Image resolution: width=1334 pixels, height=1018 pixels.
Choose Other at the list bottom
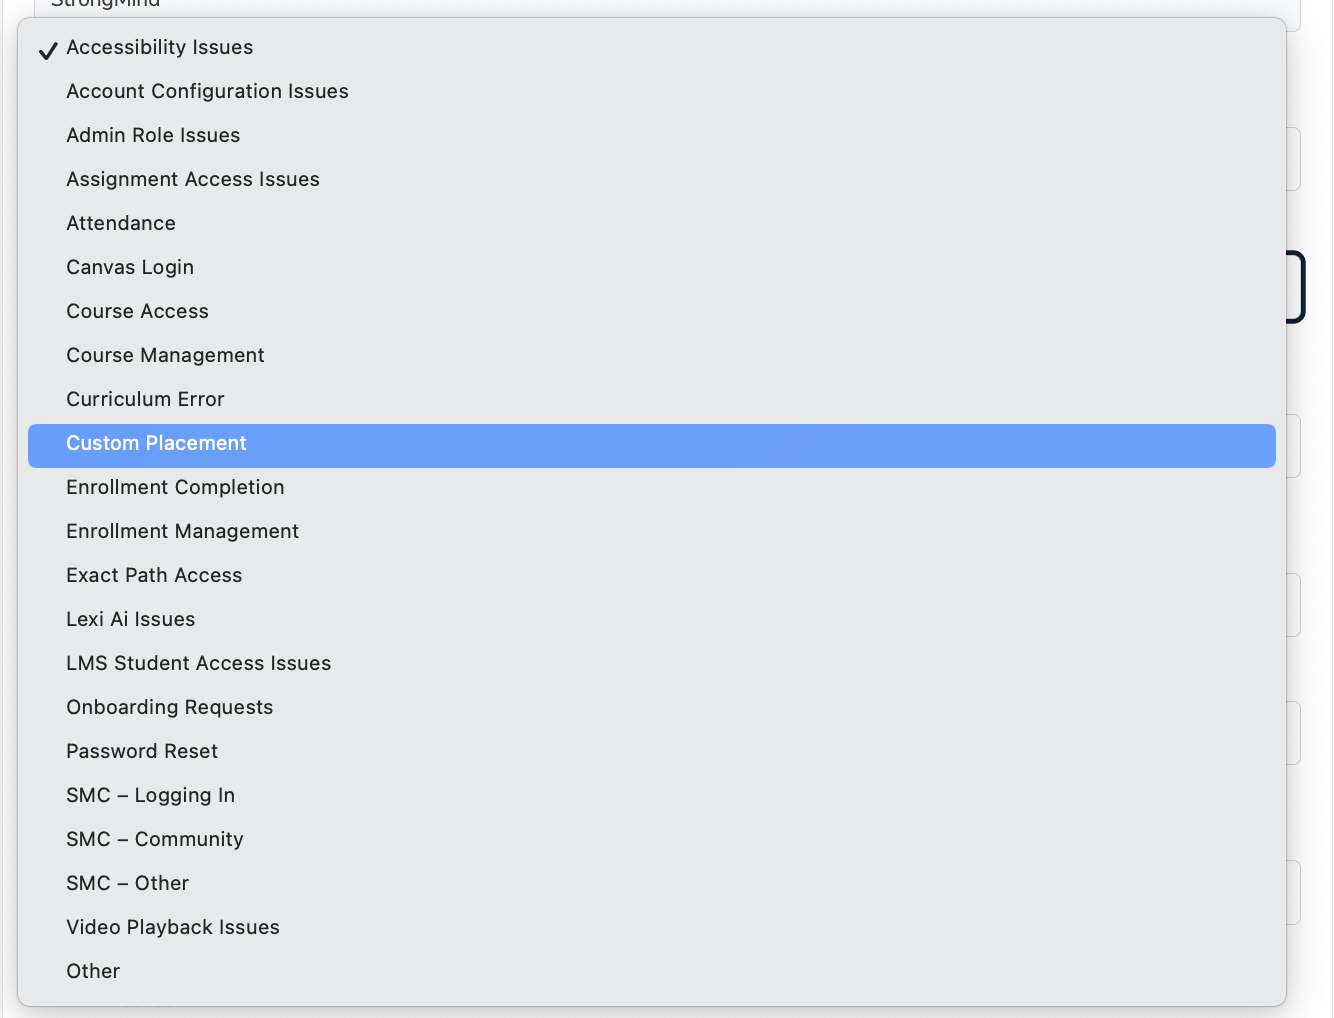93,972
